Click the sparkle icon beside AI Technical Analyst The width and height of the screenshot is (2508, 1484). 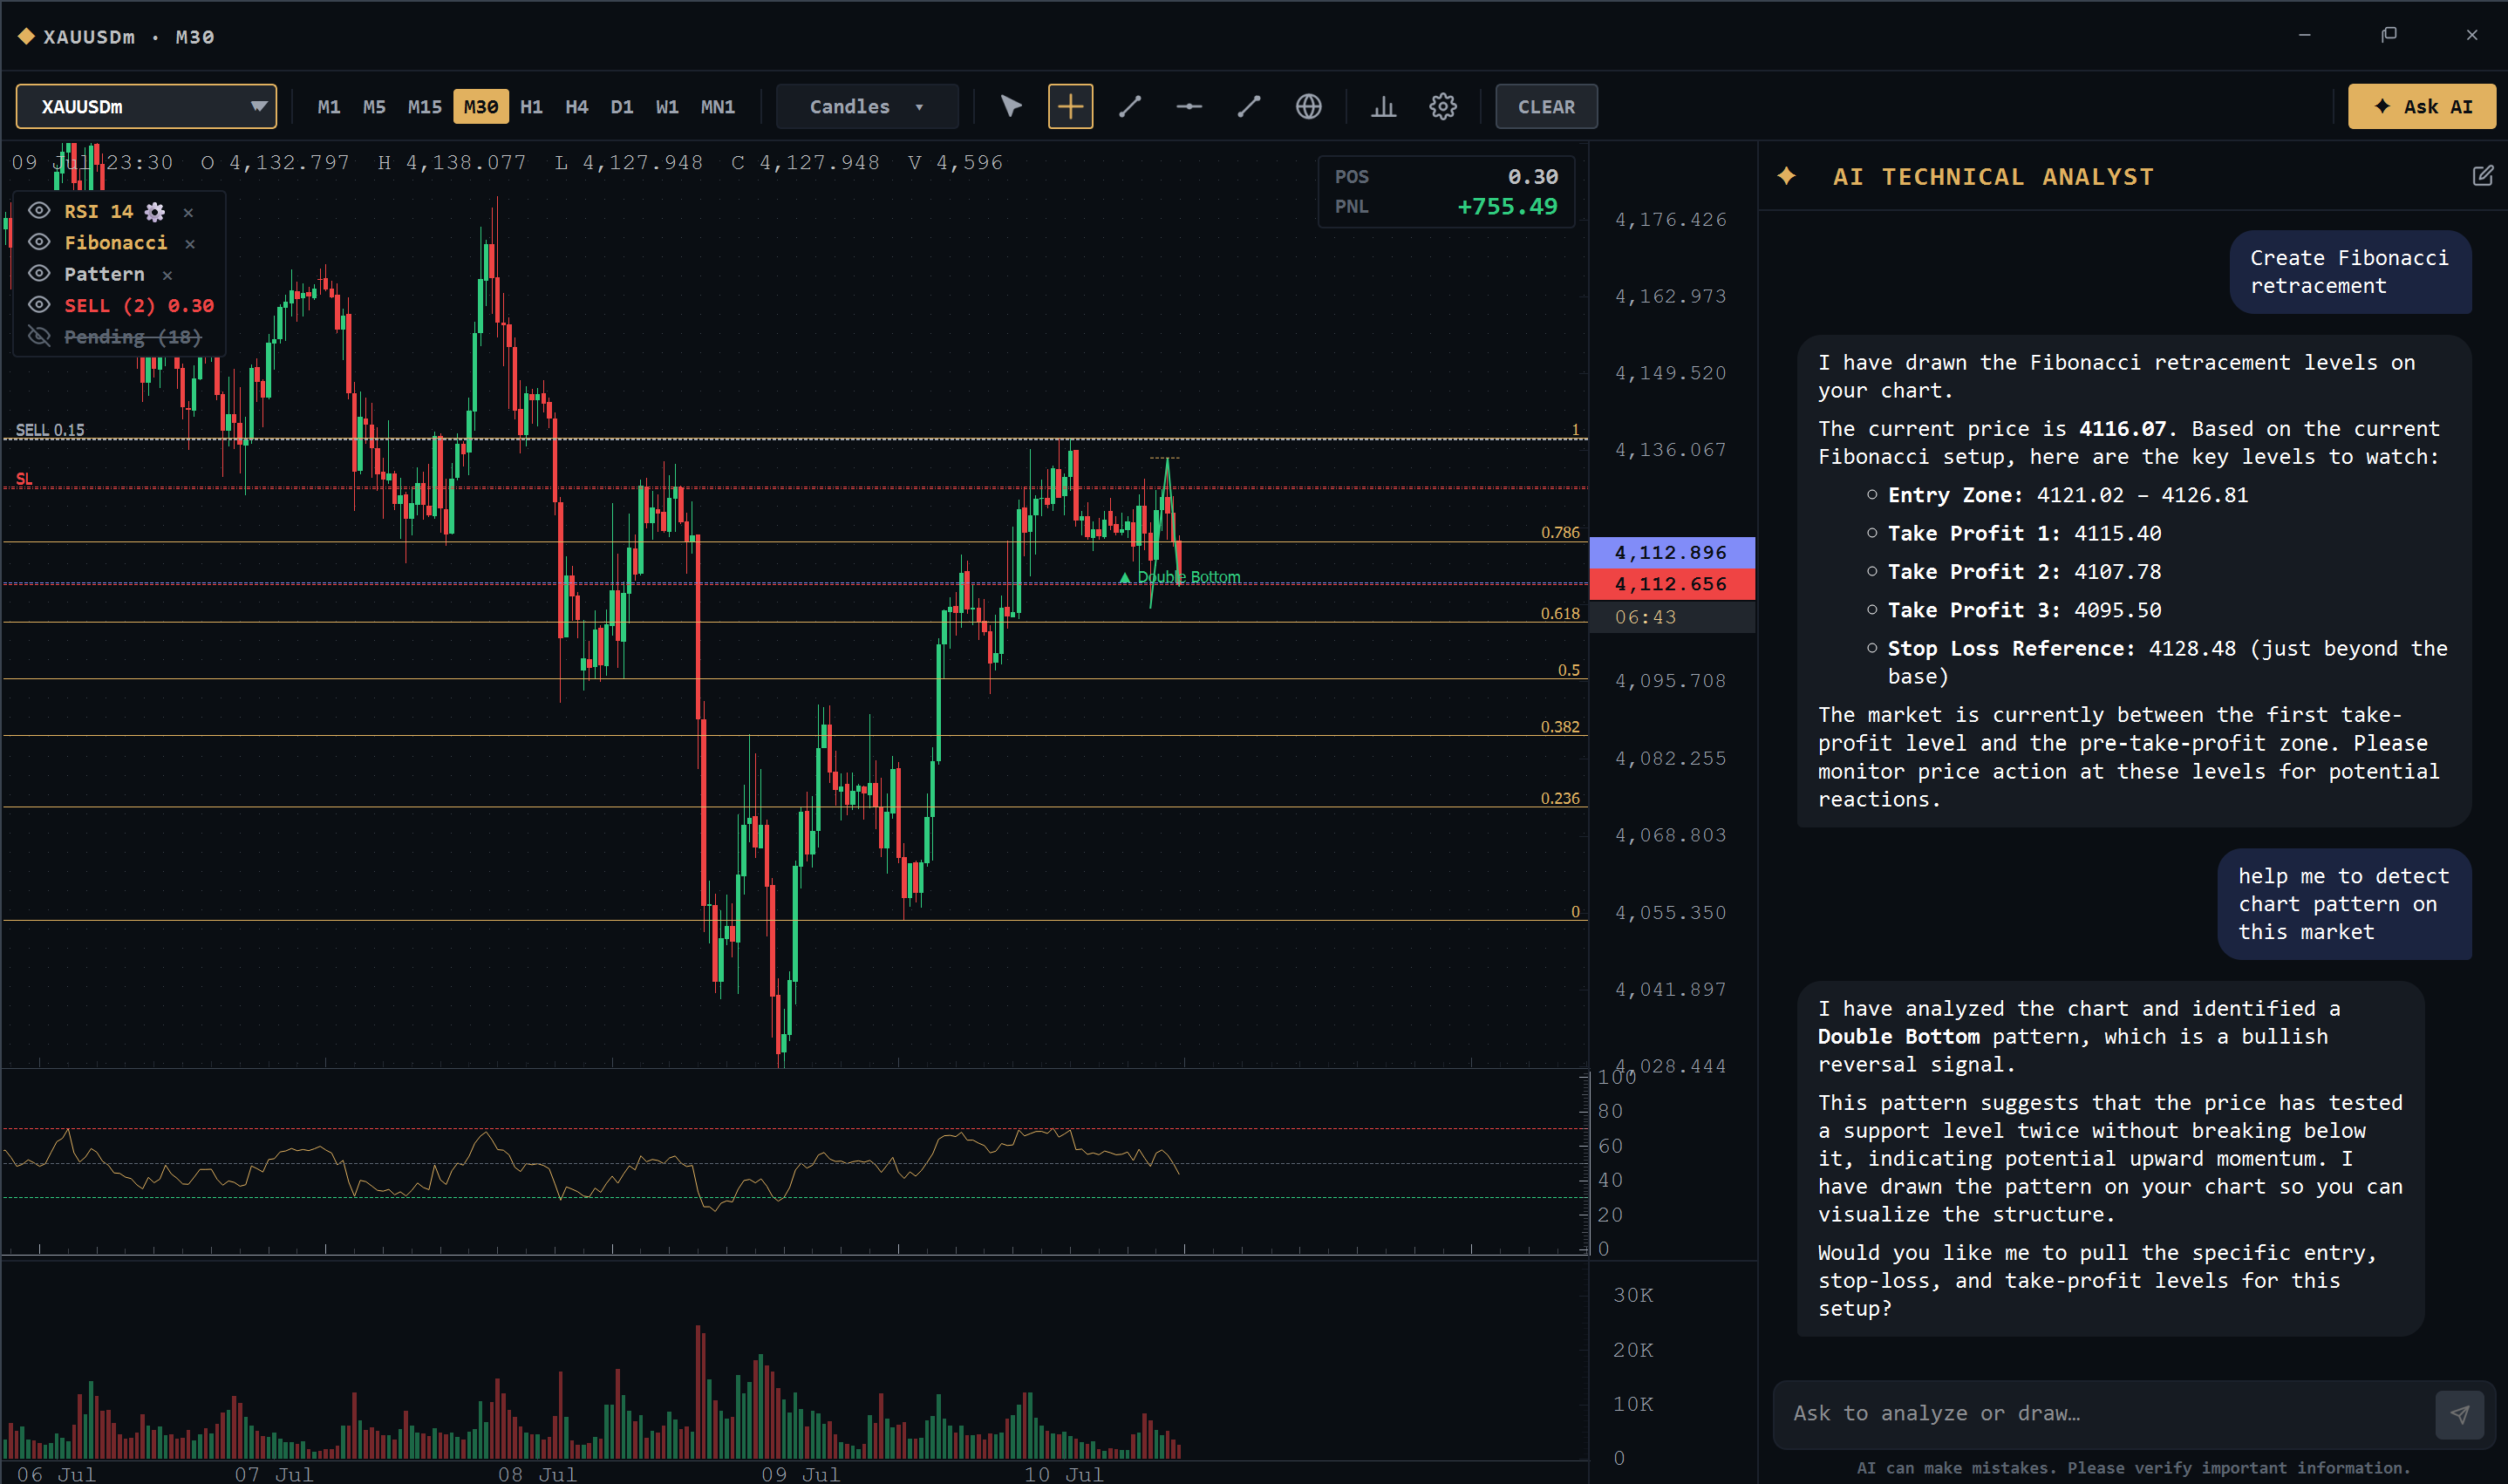[x=1787, y=177]
